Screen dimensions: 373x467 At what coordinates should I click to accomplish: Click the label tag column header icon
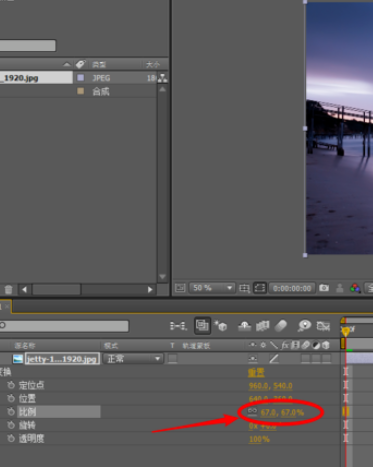pyautogui.click(x=80, y=64)
